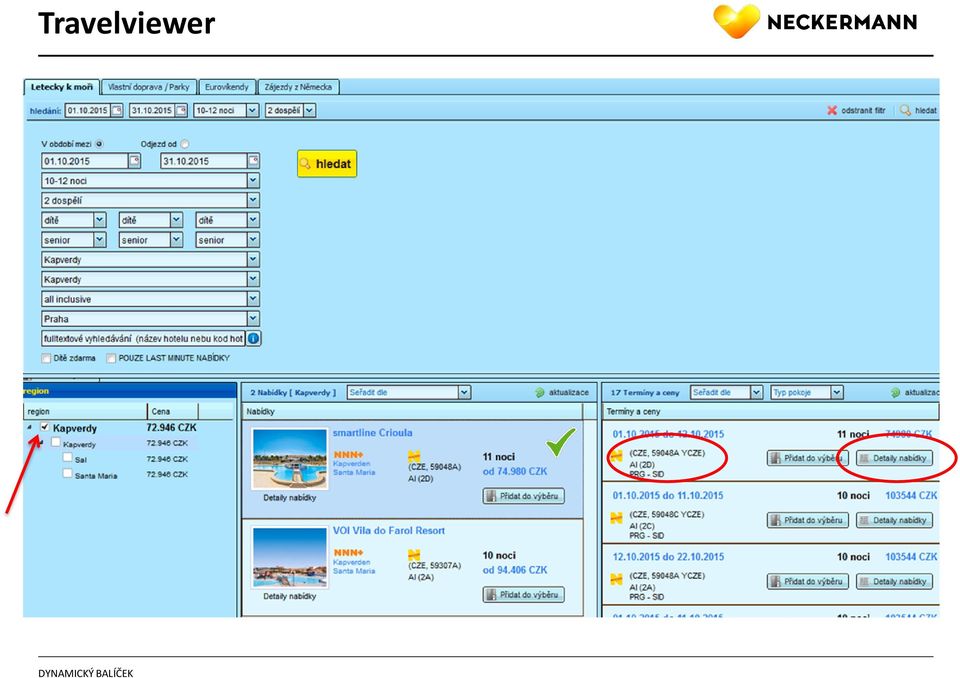Click the smartline Crioula hotel thumbnail

point(290,459)
